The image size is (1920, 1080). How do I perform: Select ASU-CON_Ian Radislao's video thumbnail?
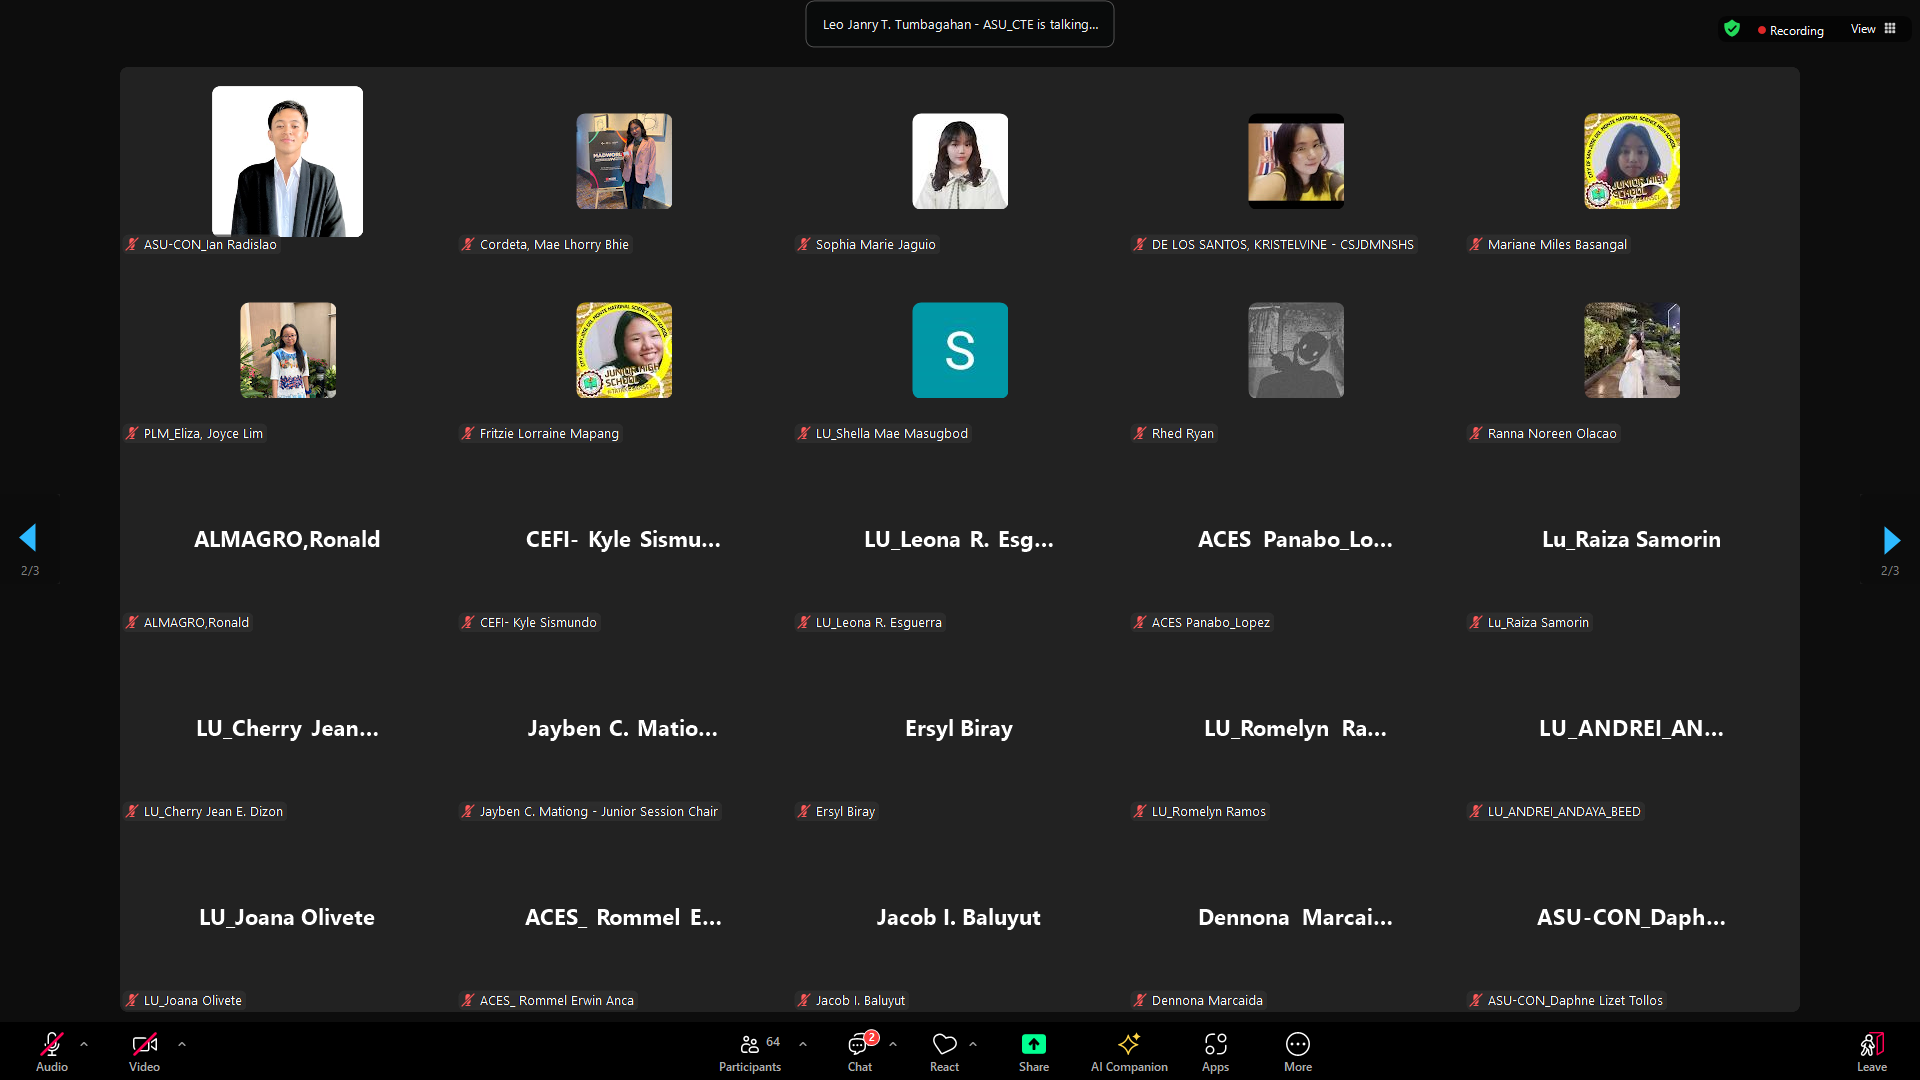(287, 161)
